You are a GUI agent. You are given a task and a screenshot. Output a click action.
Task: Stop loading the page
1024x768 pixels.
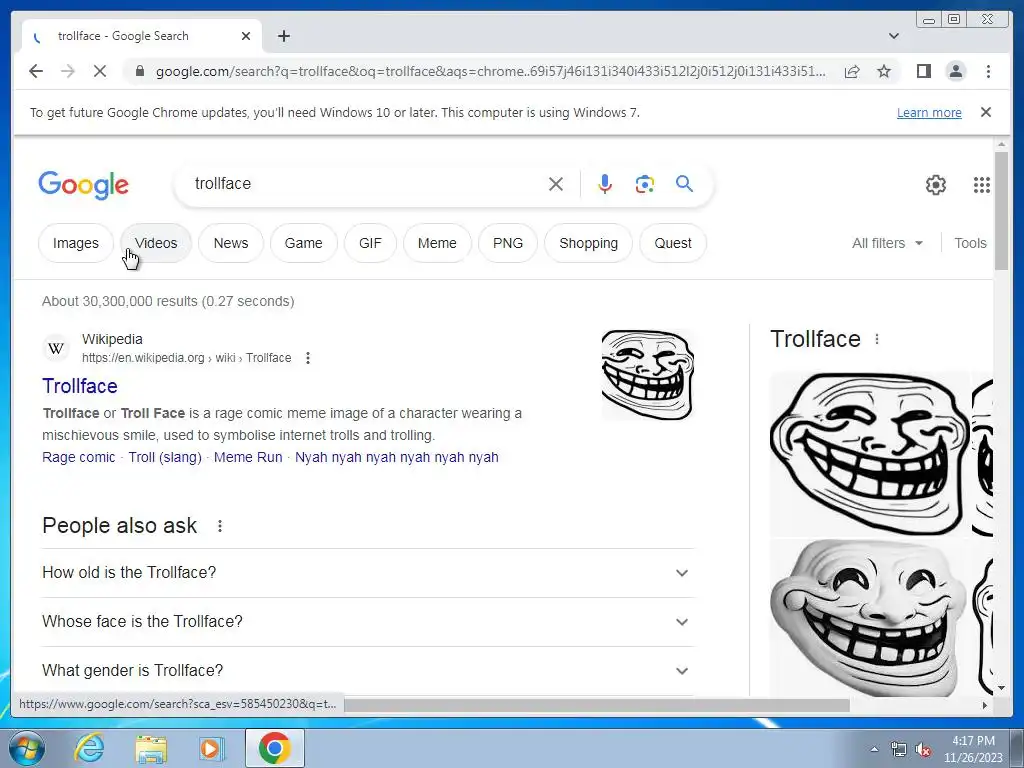pyautogui.click(x=100, y=71)
